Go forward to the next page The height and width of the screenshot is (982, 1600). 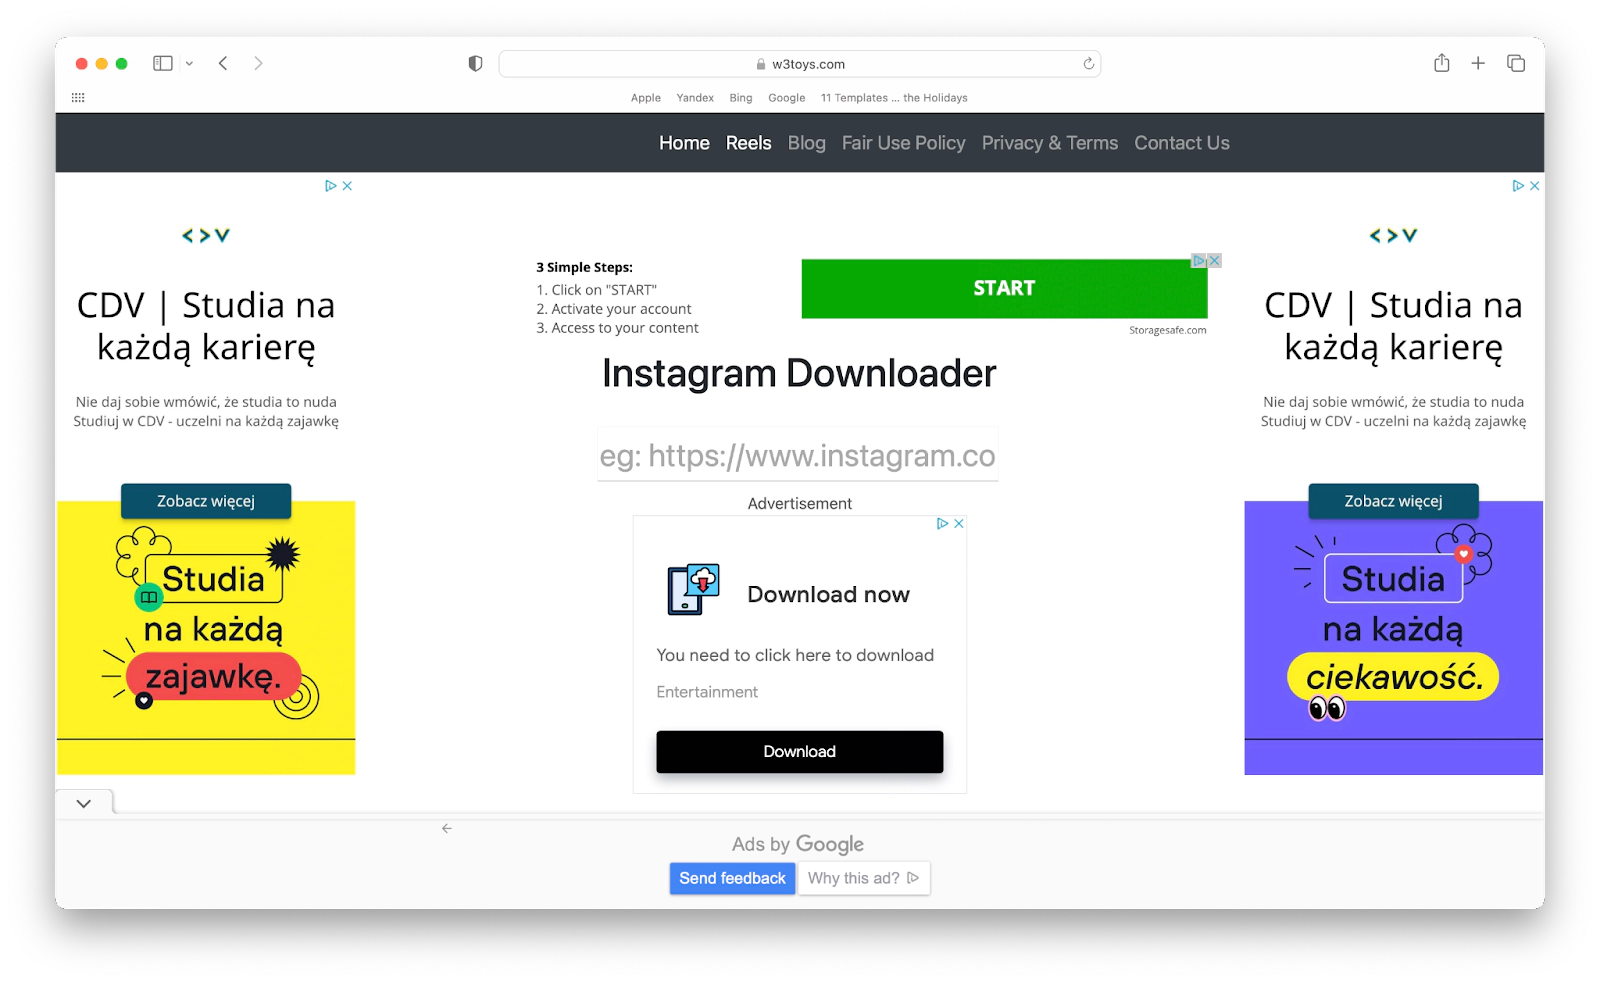click(258, 63)
